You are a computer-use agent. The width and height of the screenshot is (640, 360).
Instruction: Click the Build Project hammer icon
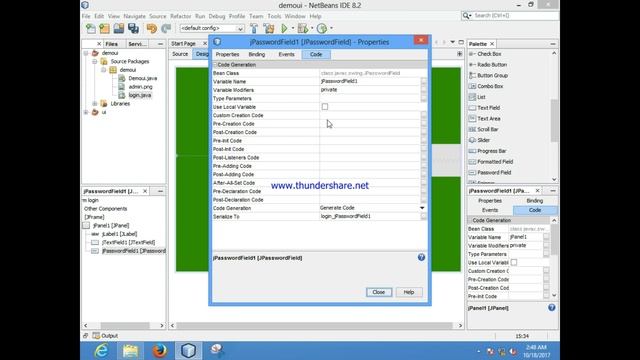click(254, 28)
